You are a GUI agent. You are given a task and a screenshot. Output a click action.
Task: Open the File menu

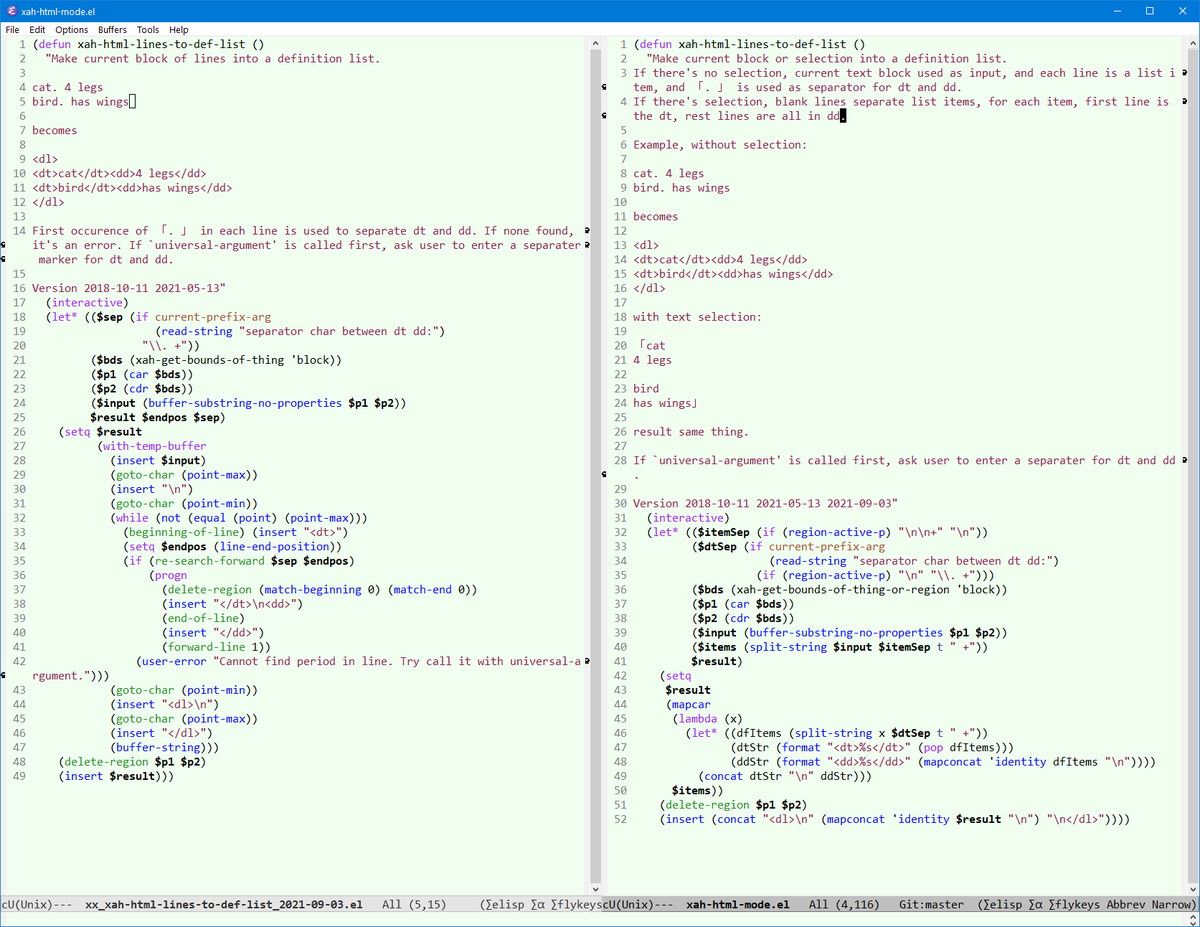coord(12,30)
